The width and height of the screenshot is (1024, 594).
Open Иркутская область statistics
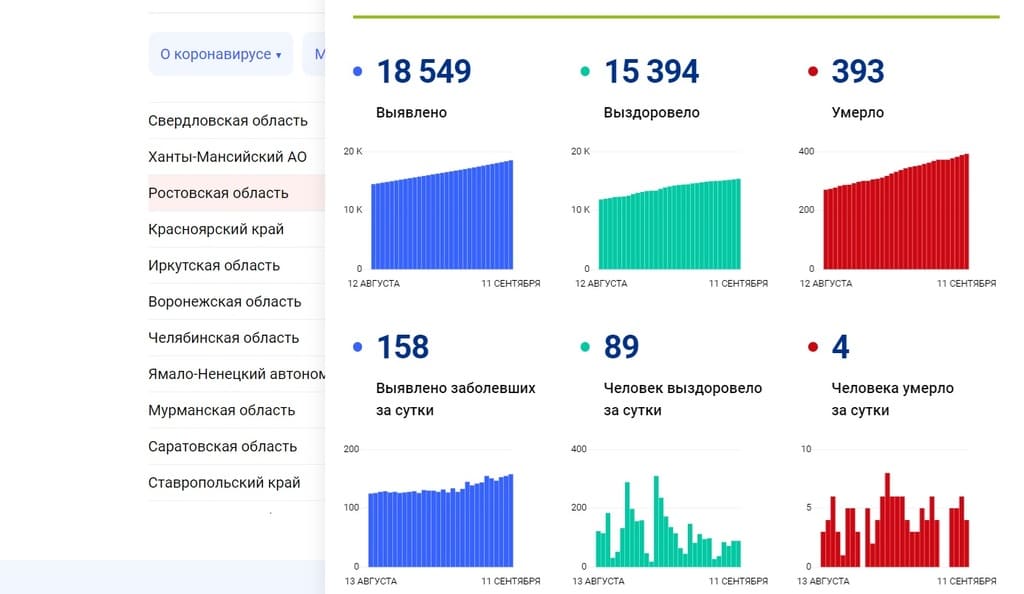coord(214,266)
